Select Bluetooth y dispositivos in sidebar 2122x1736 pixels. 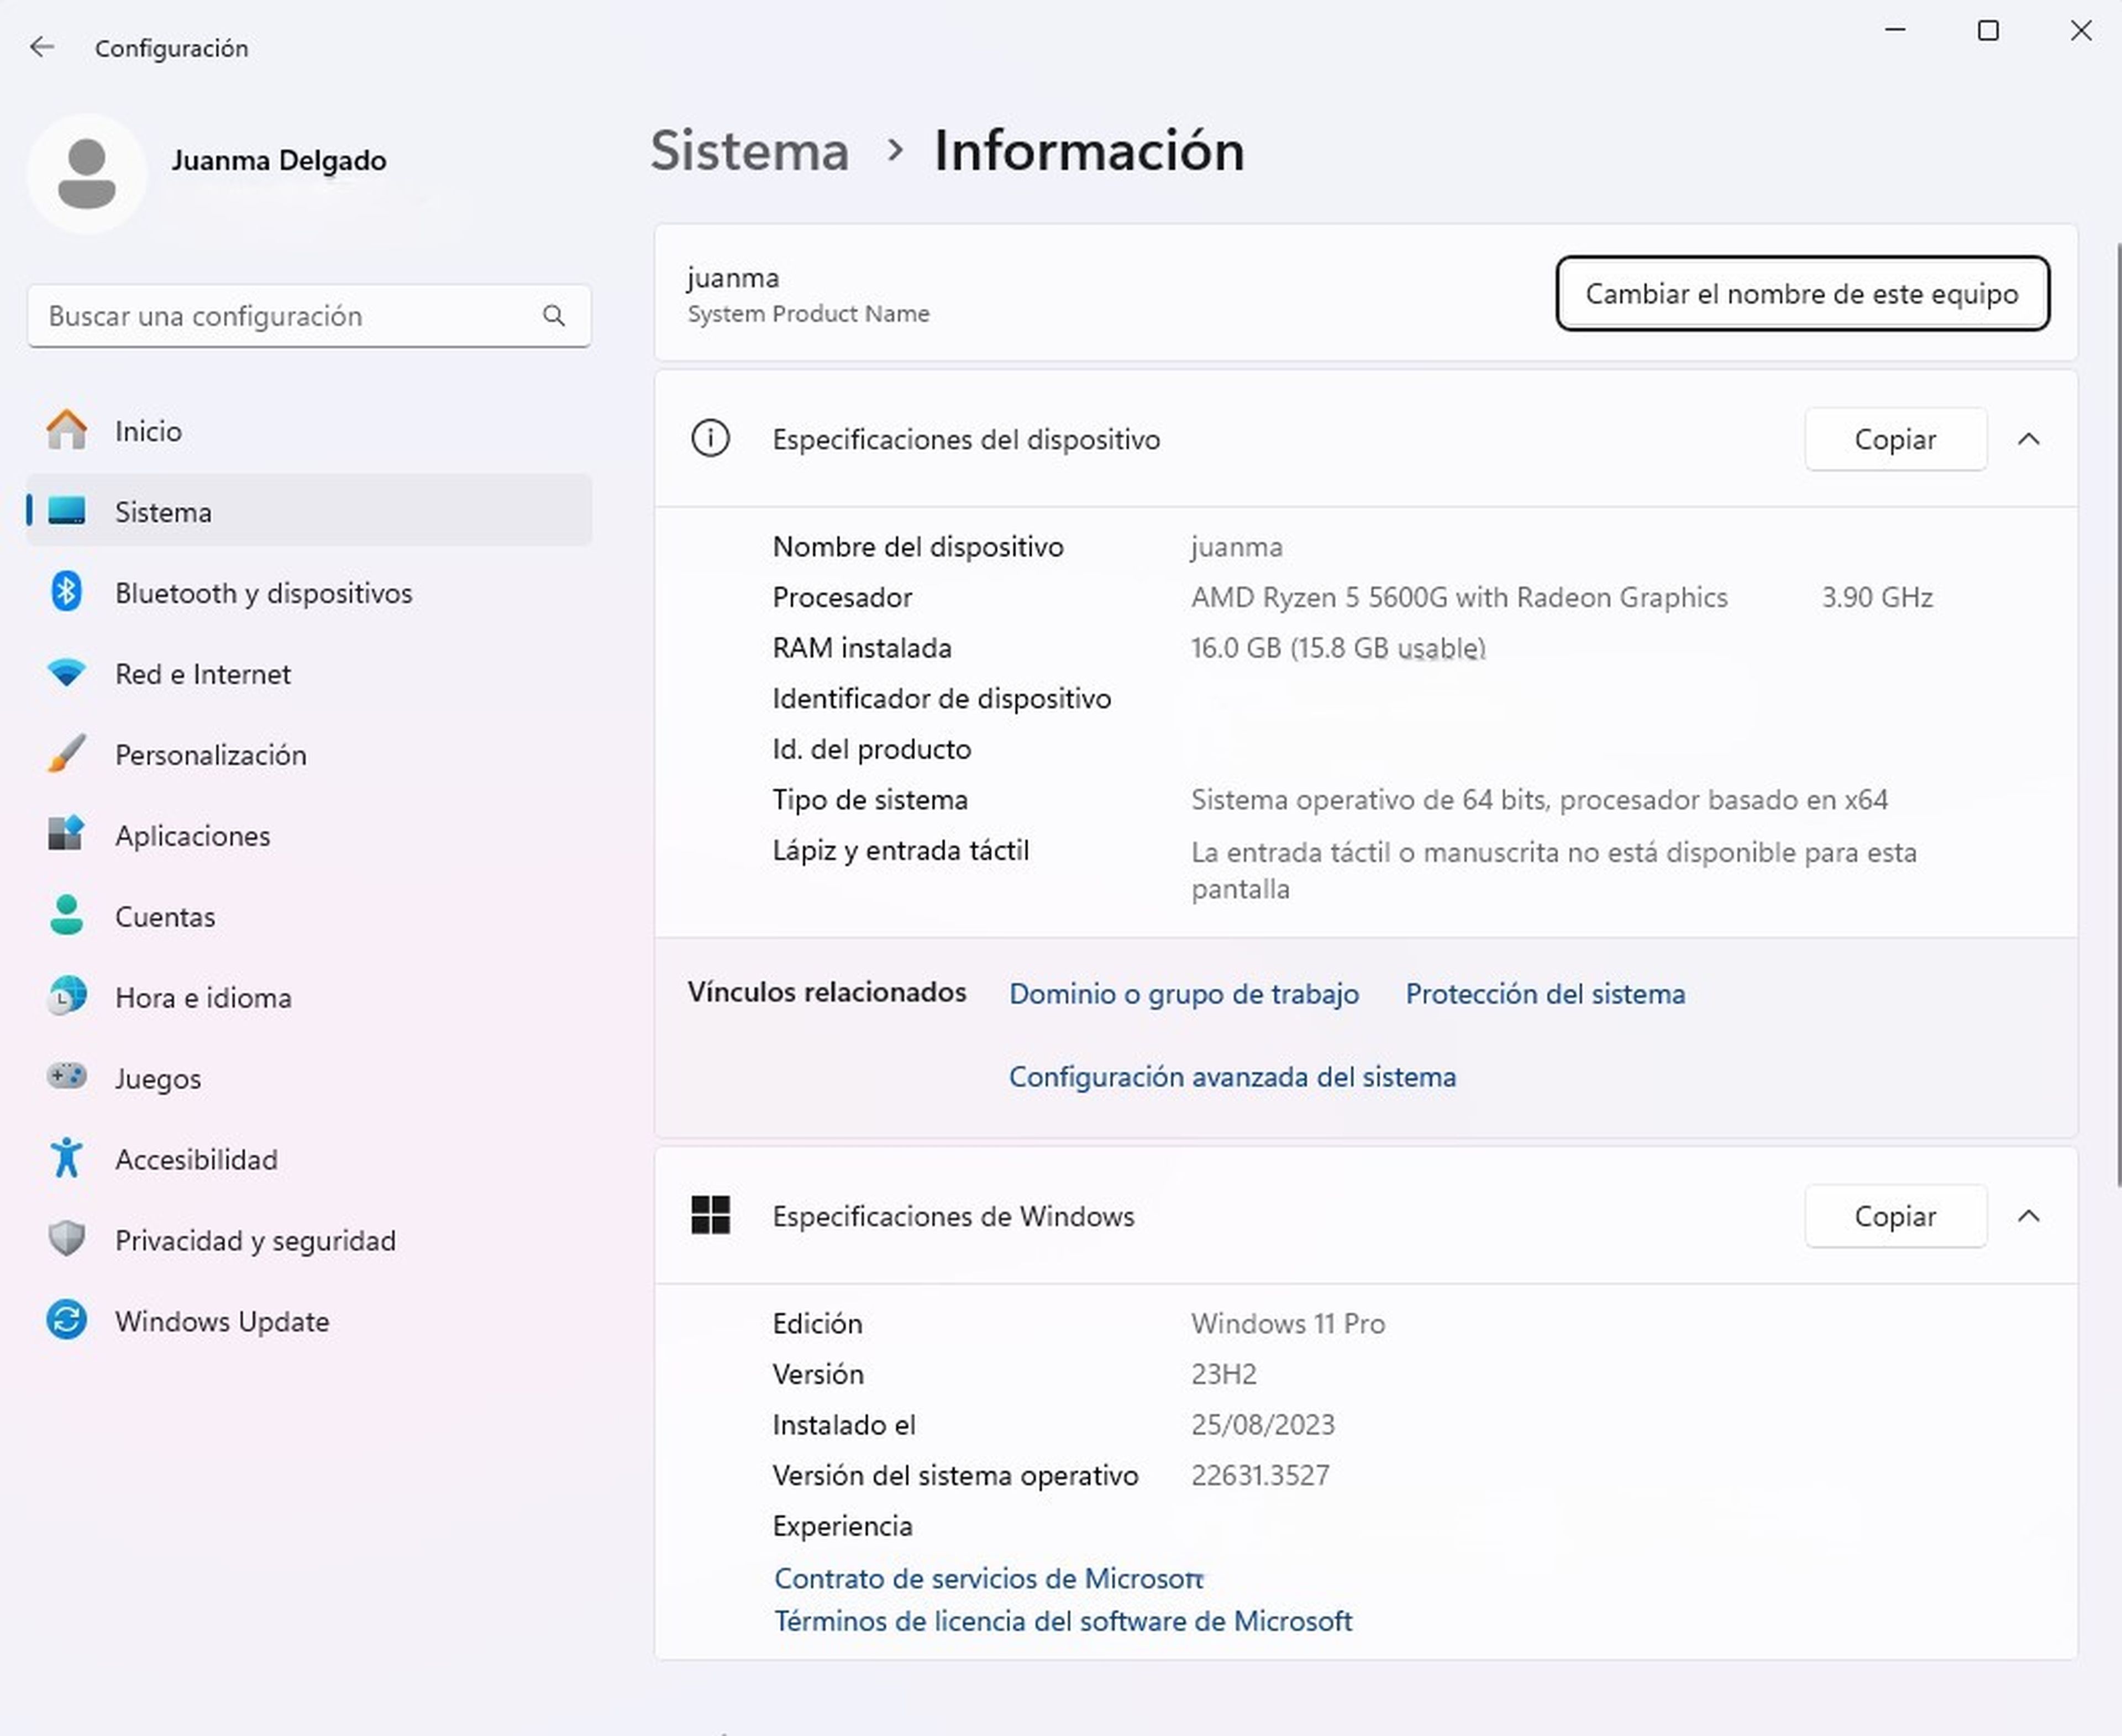(x=309, y=592)
